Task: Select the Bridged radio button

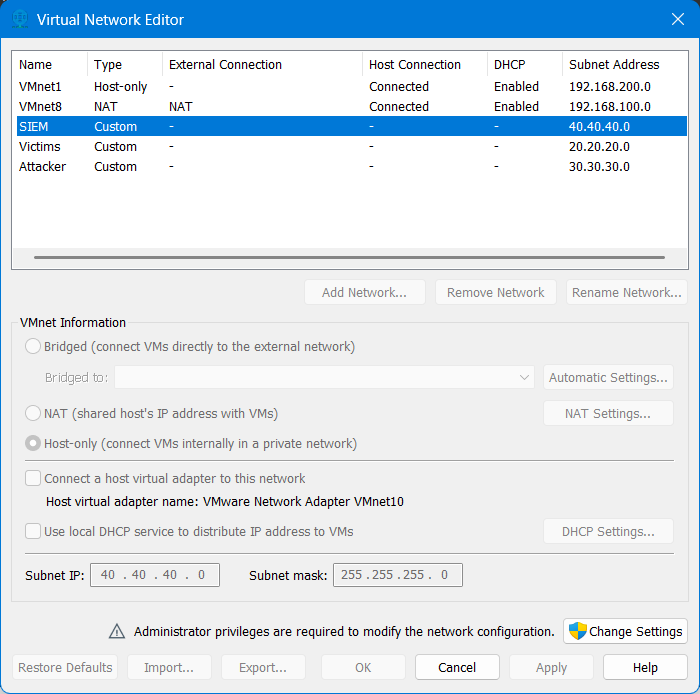Action: 34,347
